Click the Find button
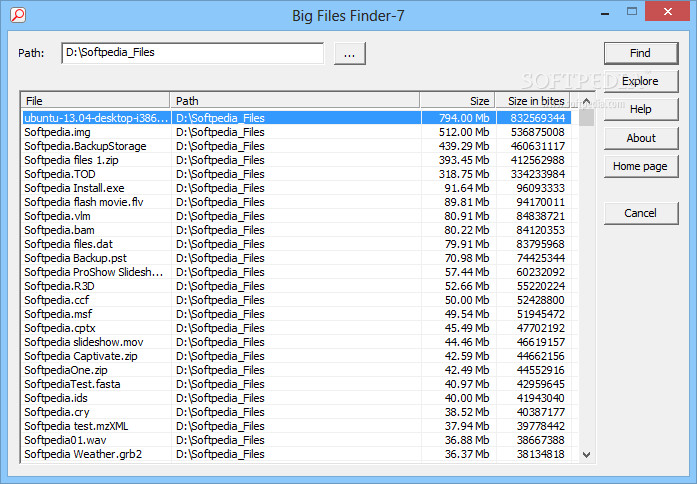 [641, 53]
